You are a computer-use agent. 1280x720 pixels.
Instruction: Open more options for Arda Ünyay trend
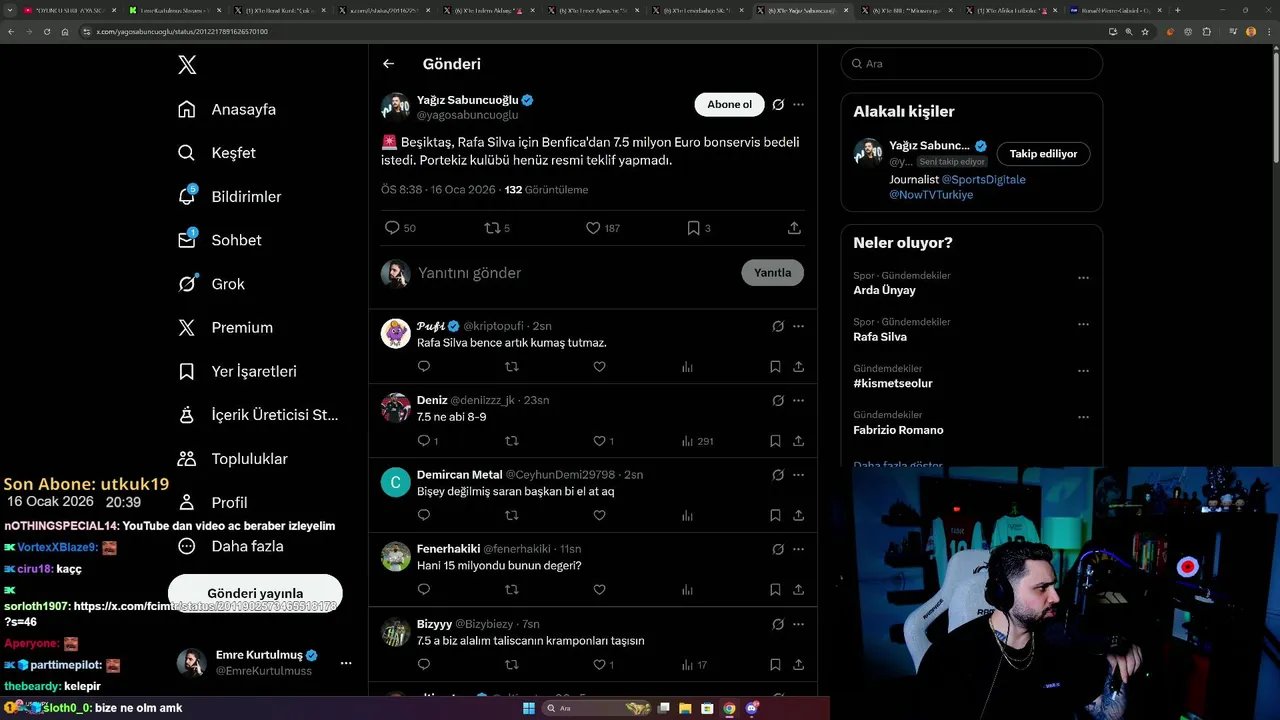[1083, 278]
